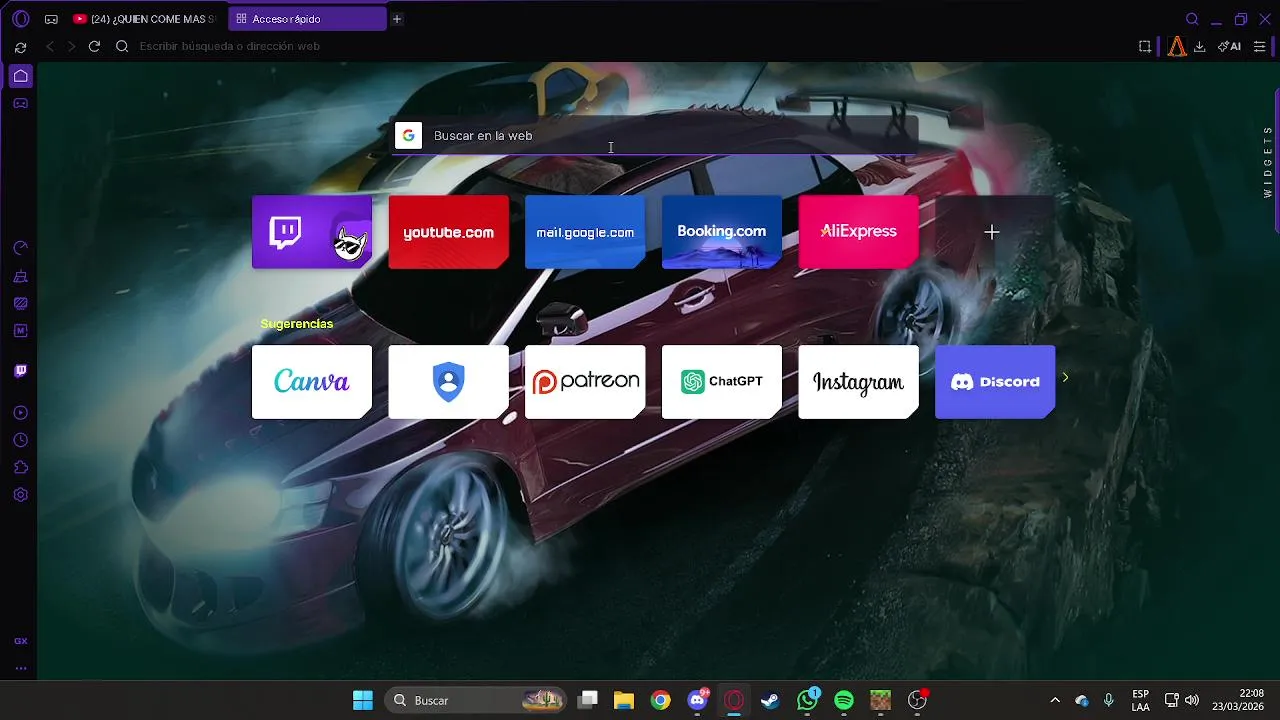Open the striped square sidebar icon
Screen dimensions: 1280x720
[x=20, y=303]
